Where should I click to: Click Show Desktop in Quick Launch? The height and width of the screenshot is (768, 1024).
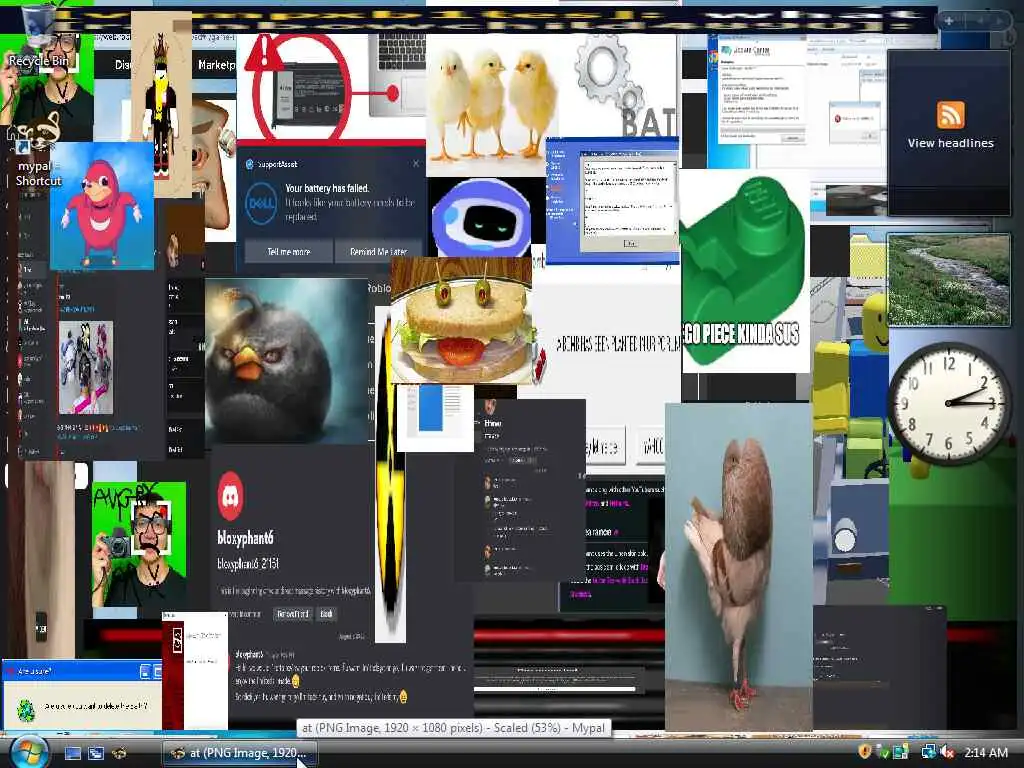click(72, 753)
